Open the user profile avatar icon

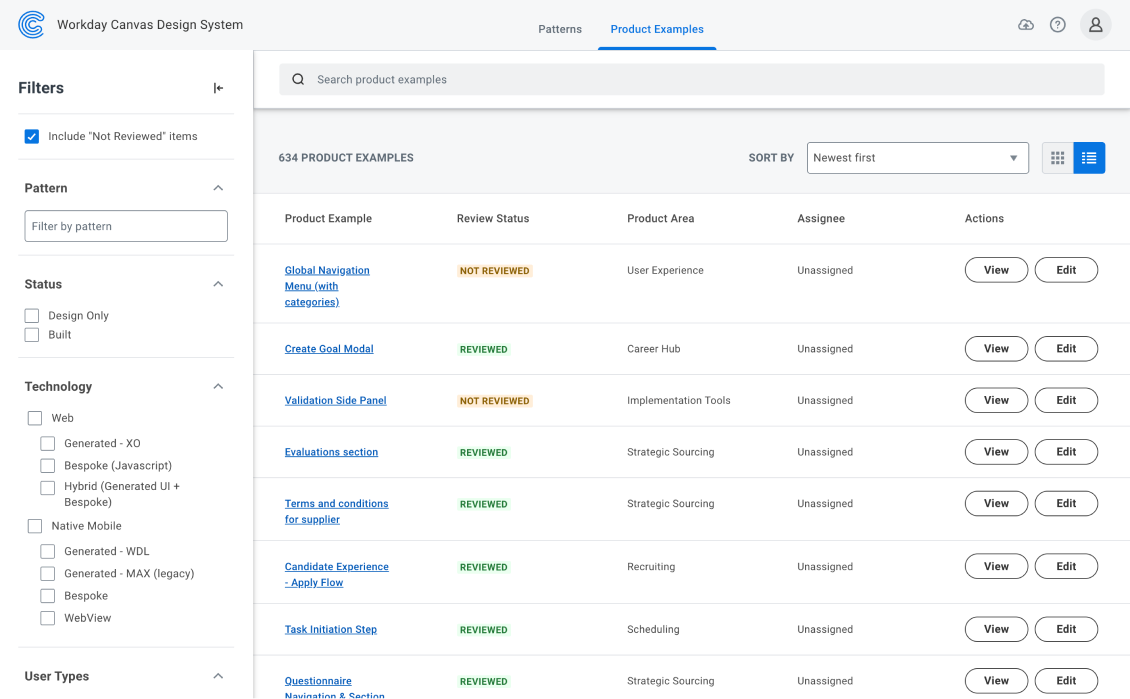[1095, 25]
